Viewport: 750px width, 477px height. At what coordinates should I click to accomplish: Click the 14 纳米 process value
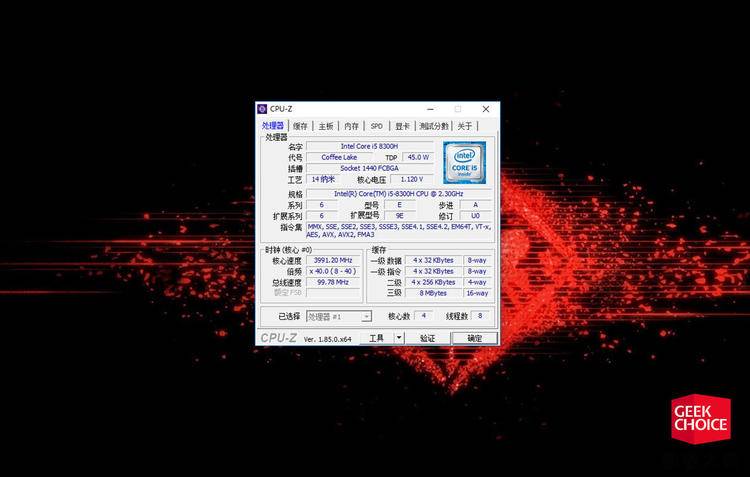click(x=323, y=179)
